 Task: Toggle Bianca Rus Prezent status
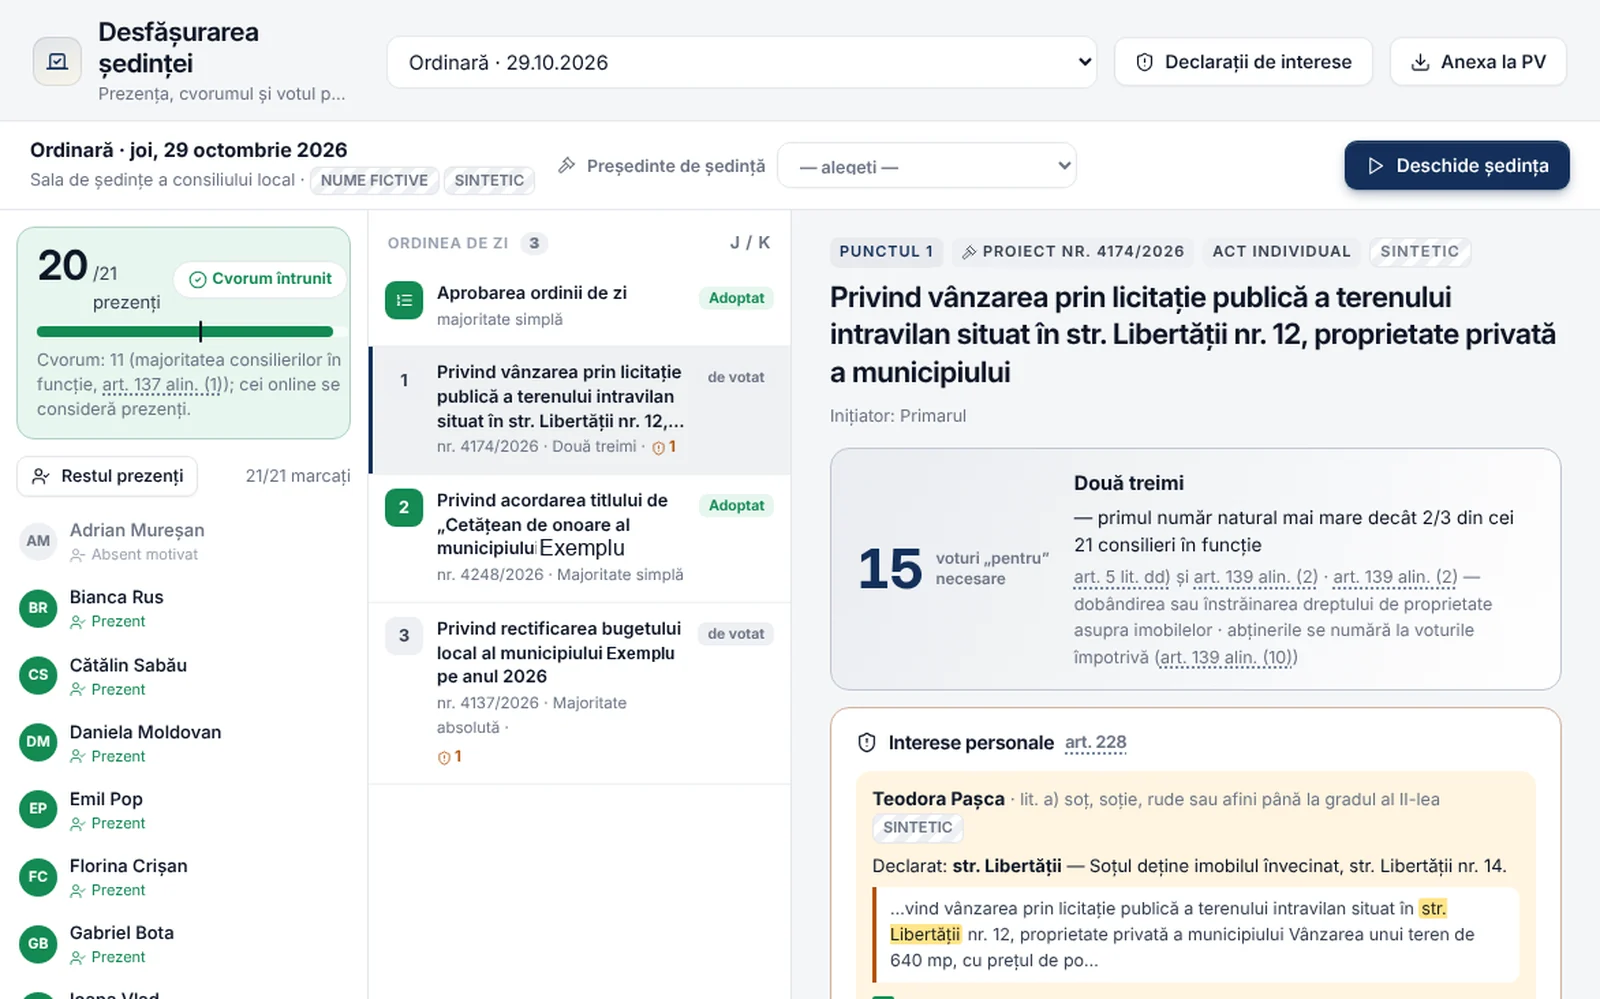click(107, 621)
